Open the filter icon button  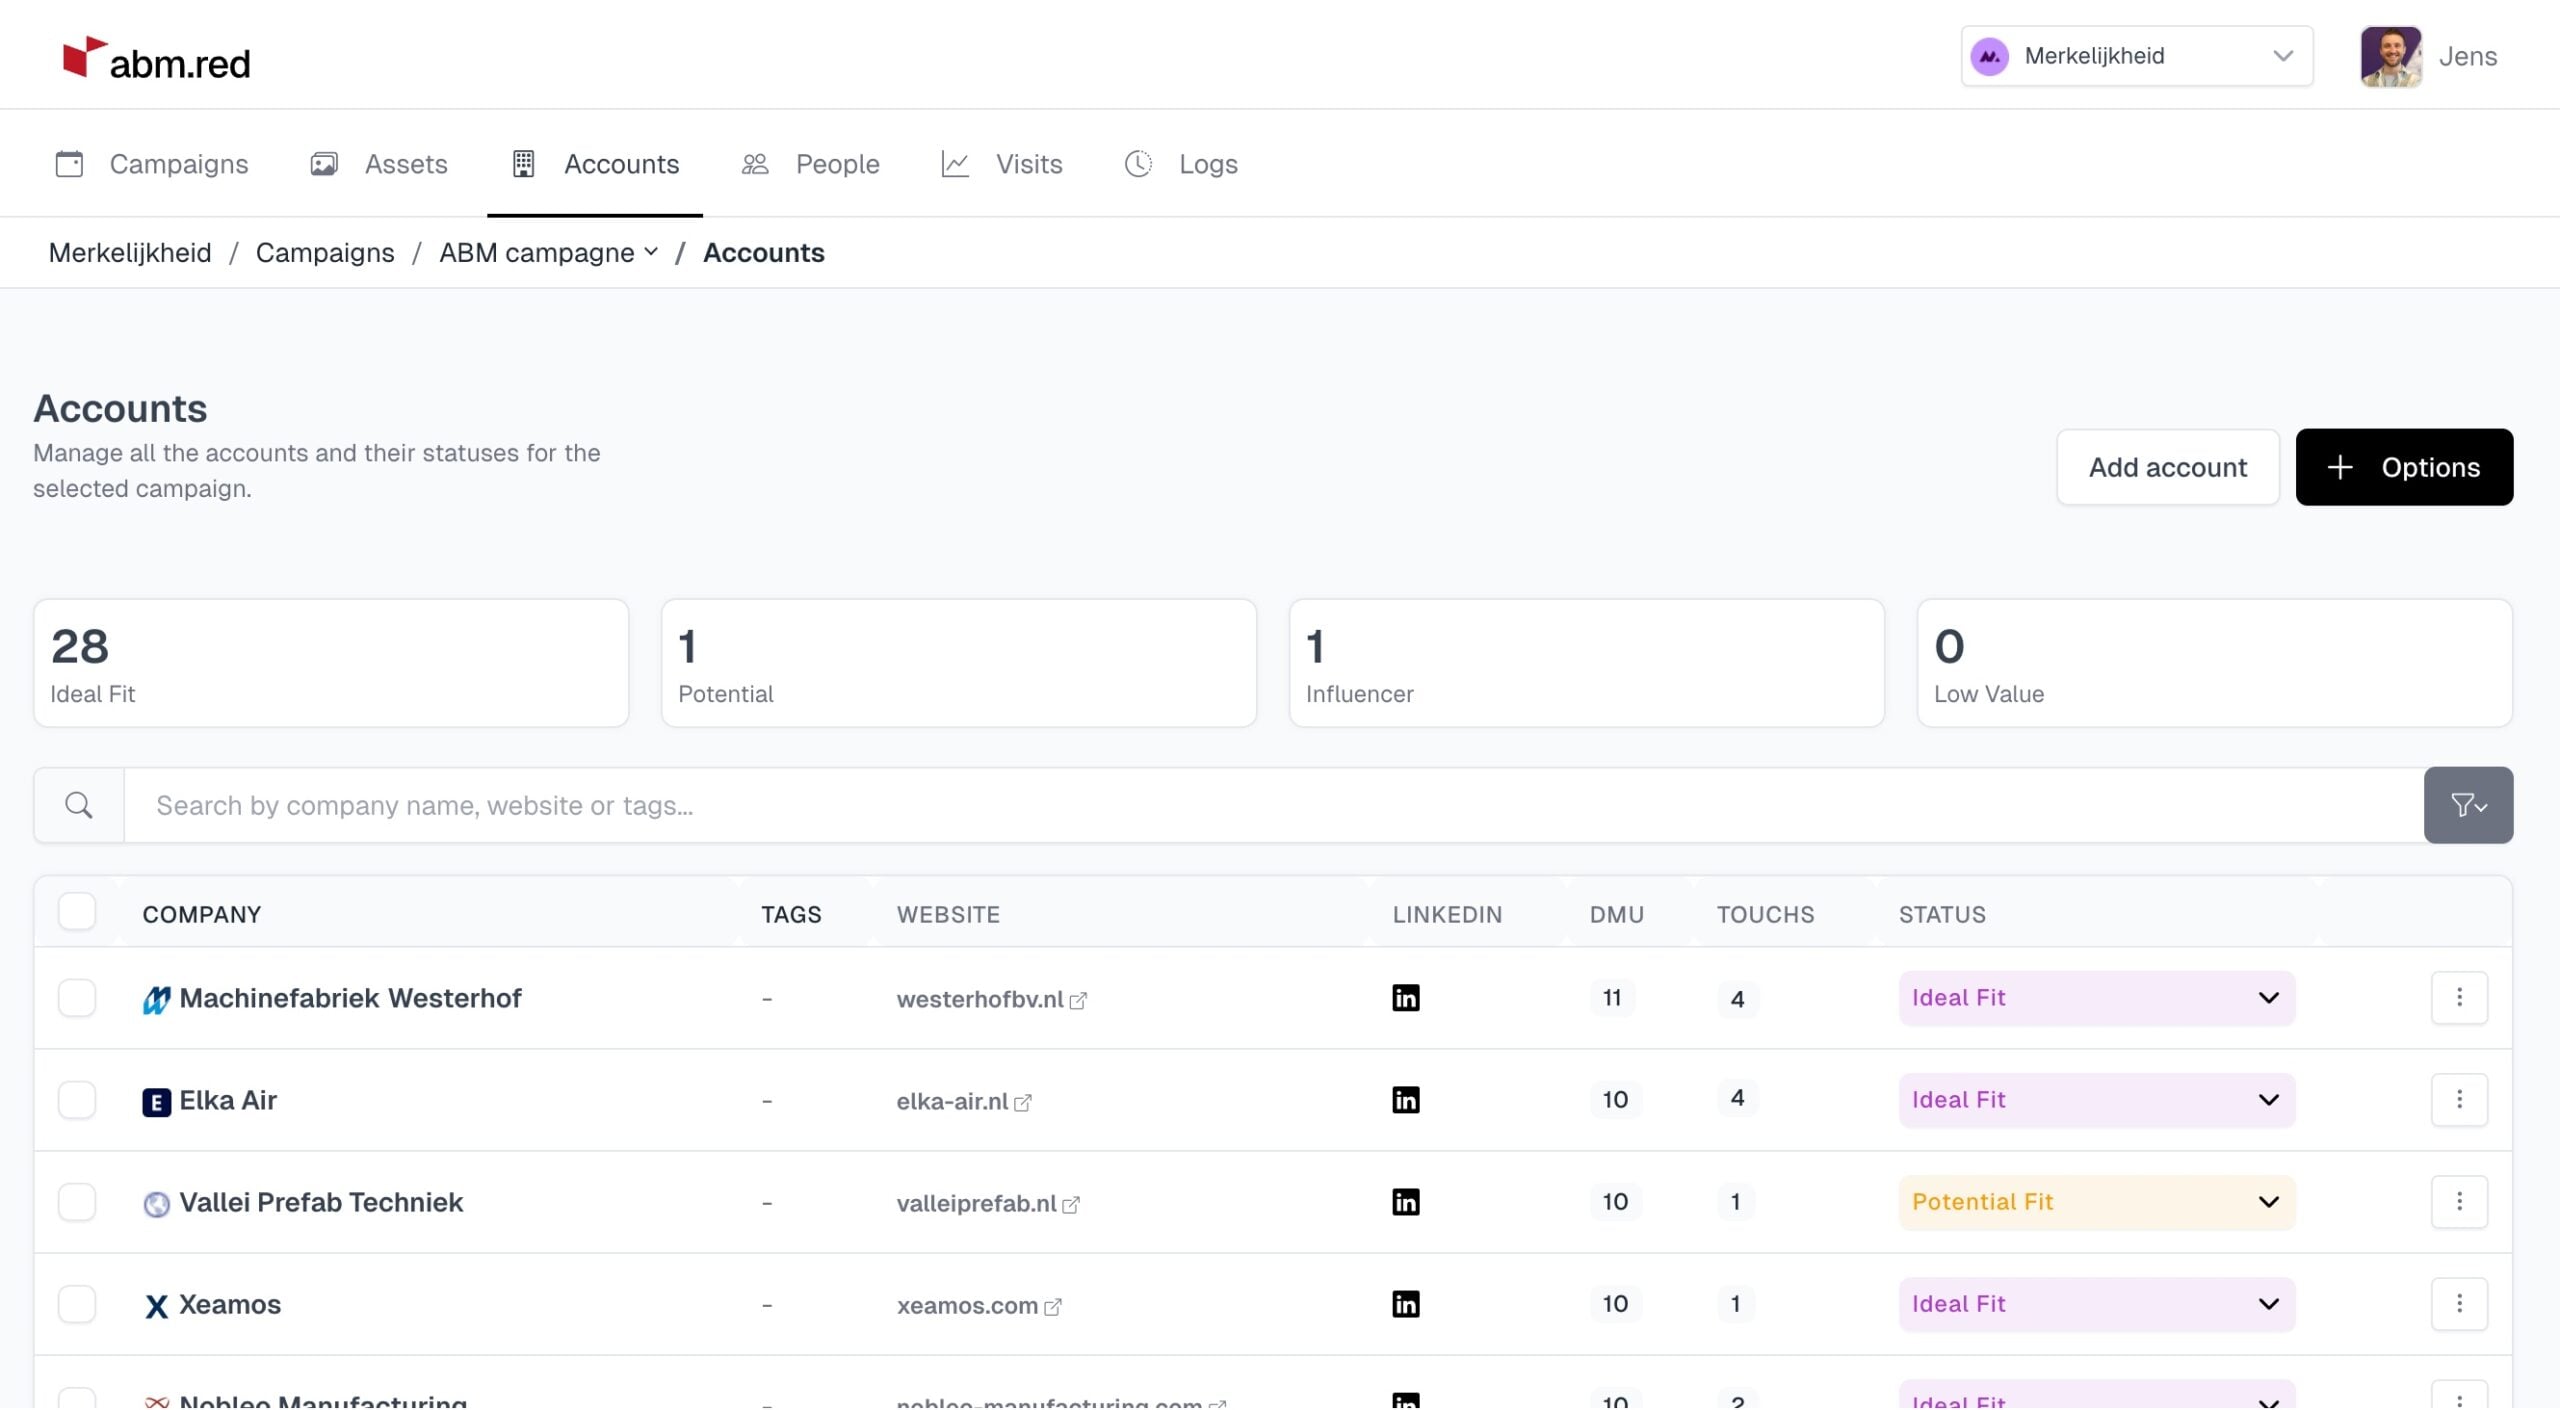point(2467,805)
